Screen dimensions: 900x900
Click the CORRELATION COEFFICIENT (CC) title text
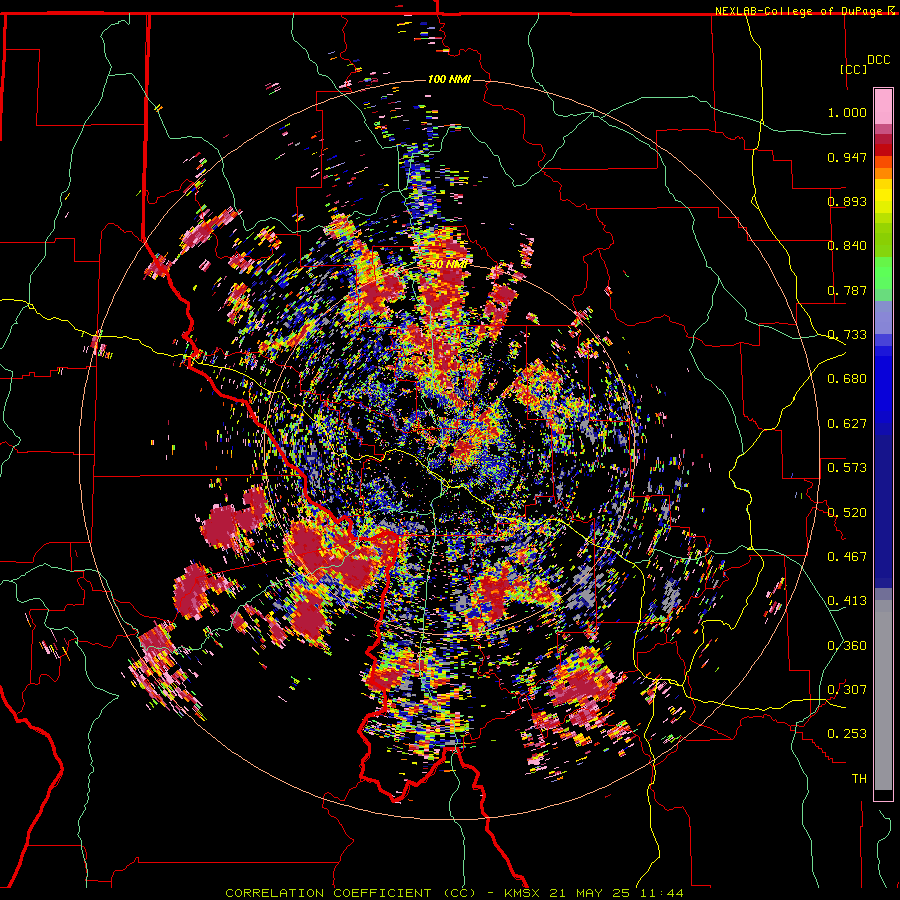click(350, 893)
